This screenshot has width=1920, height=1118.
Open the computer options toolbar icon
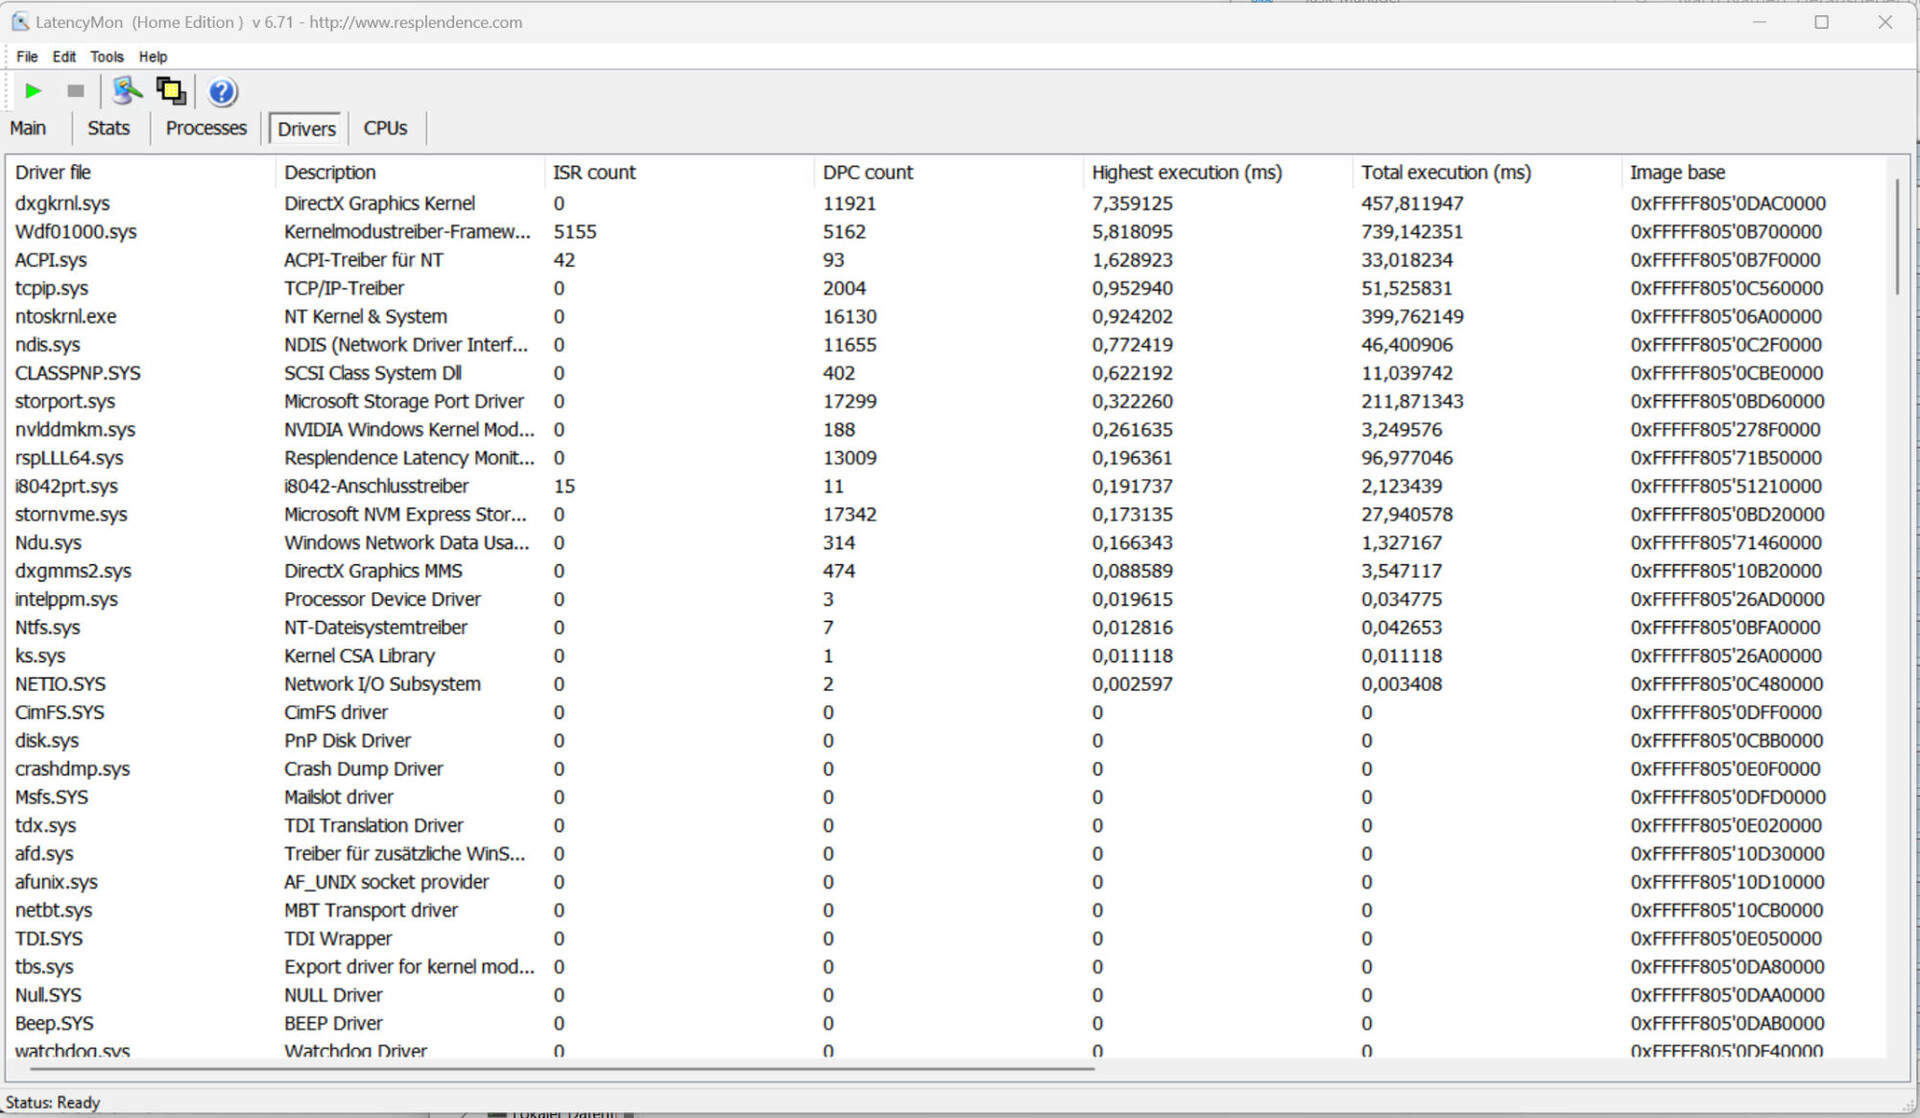tap(127, 91)
